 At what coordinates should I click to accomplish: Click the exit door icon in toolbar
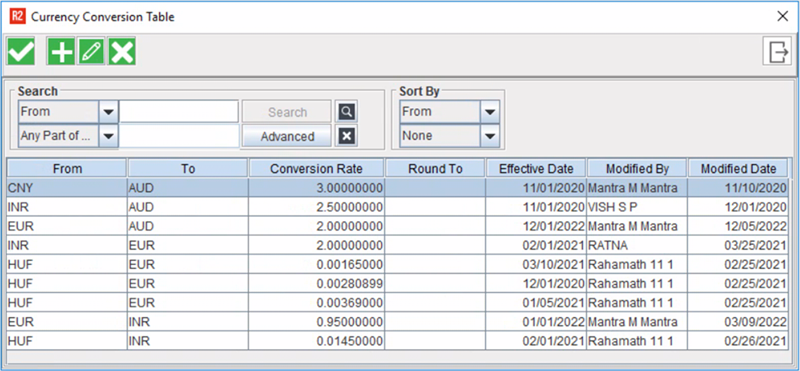(x=777, y=52)
